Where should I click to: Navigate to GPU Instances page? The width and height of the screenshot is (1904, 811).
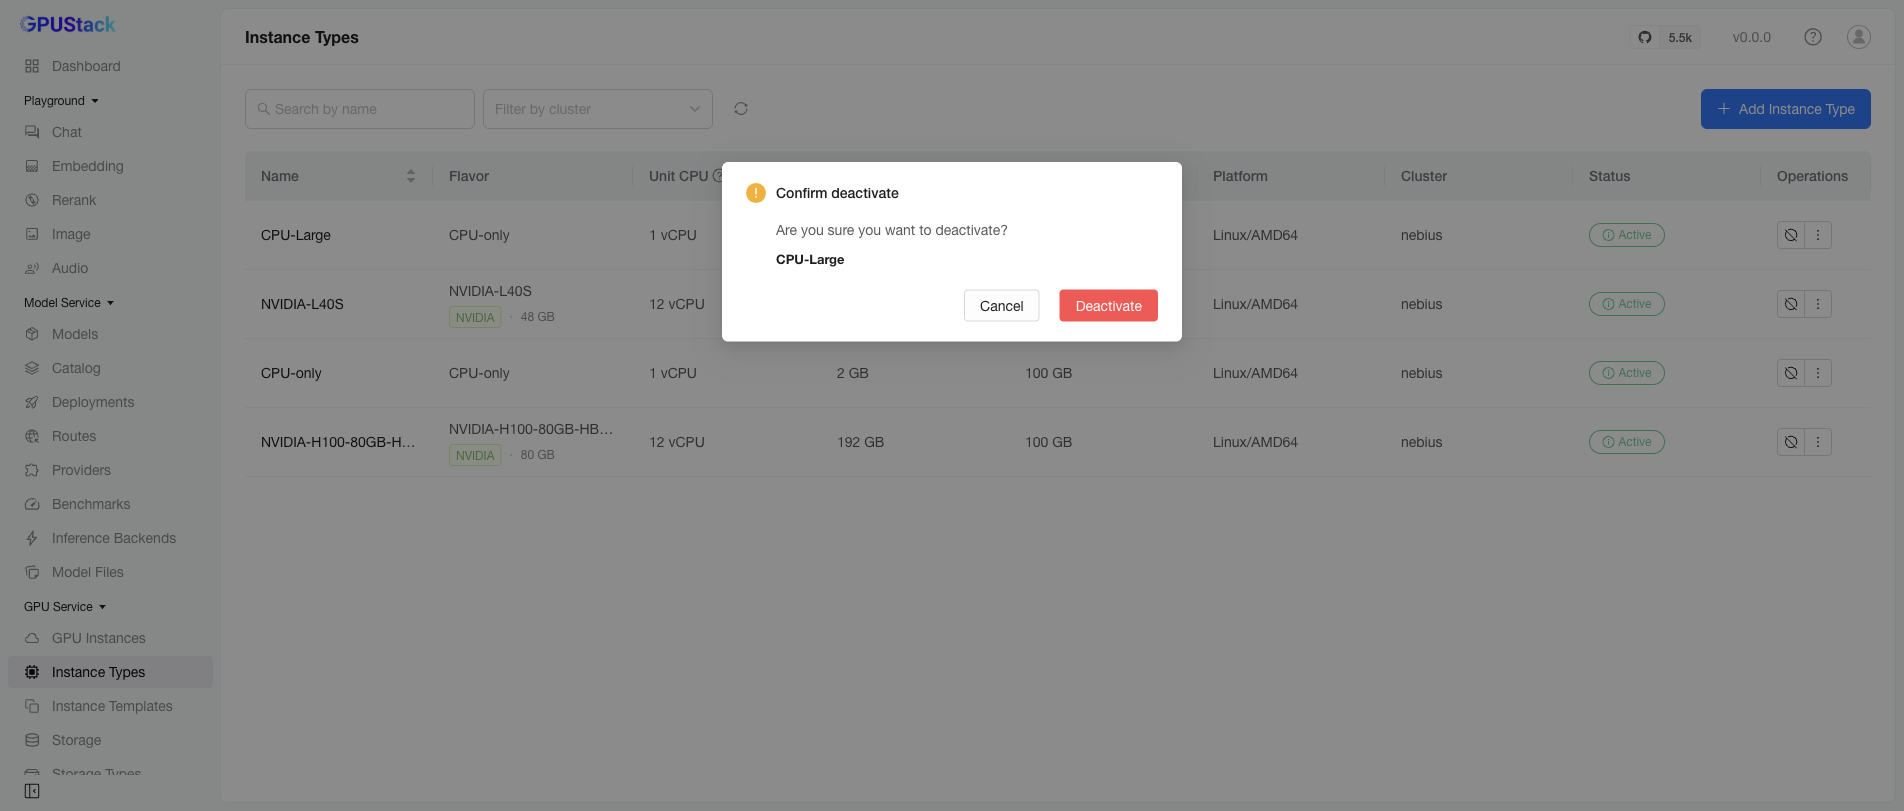pos(110,638)
